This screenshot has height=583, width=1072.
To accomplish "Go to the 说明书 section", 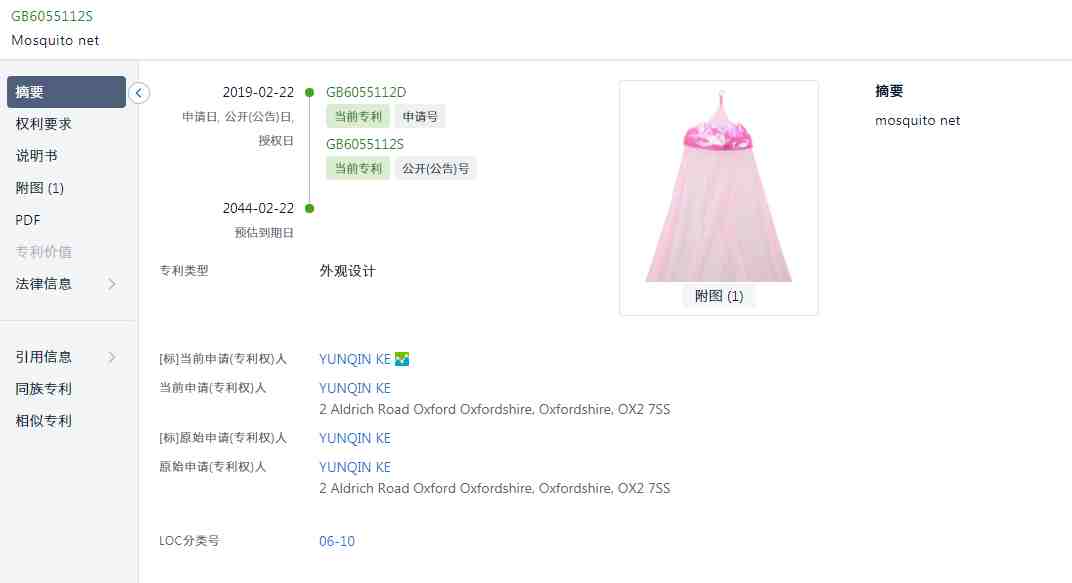I will tap(36, 156).
